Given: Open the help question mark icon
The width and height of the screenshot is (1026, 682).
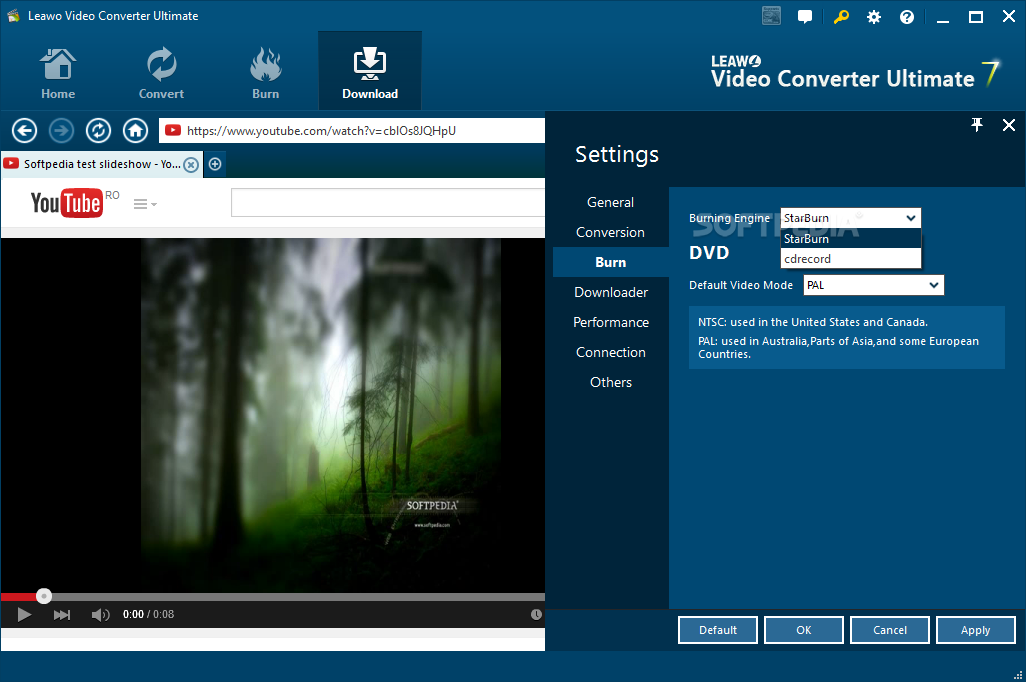Looking at the screenshot, I should (x=907, y=17).
